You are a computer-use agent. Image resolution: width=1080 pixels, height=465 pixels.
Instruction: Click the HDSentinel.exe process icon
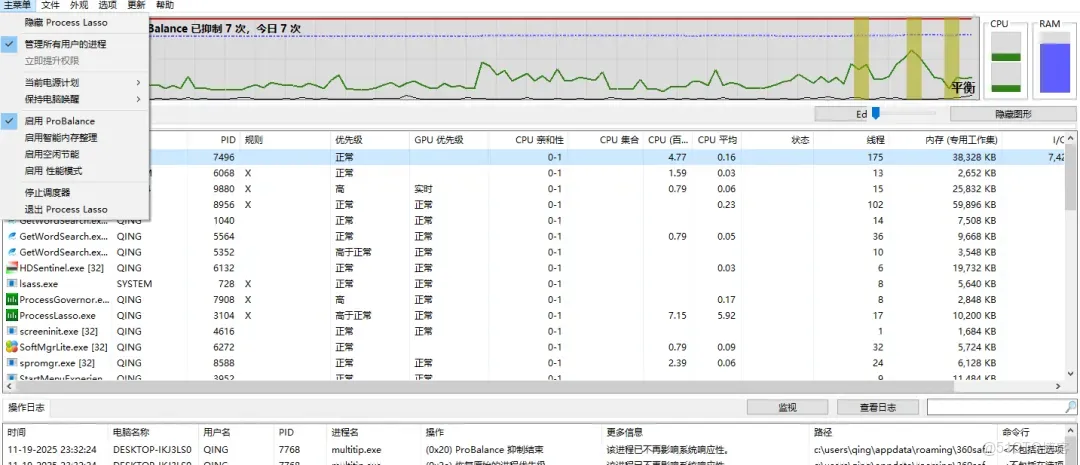(x=12, y=268)
